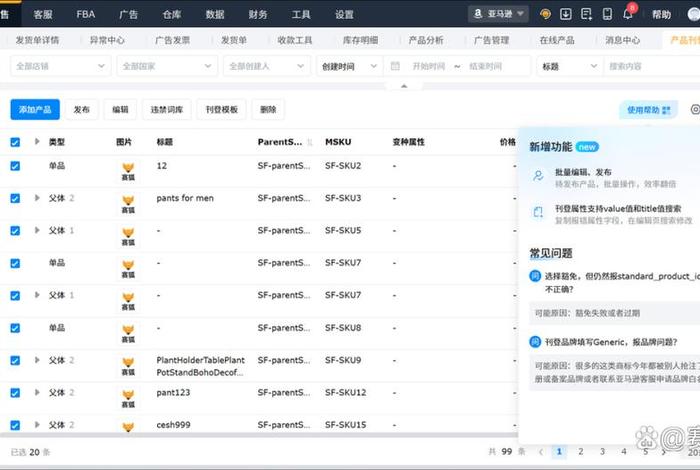Click the fox thumbnail in SF-SKU3 row

point(128,204)
